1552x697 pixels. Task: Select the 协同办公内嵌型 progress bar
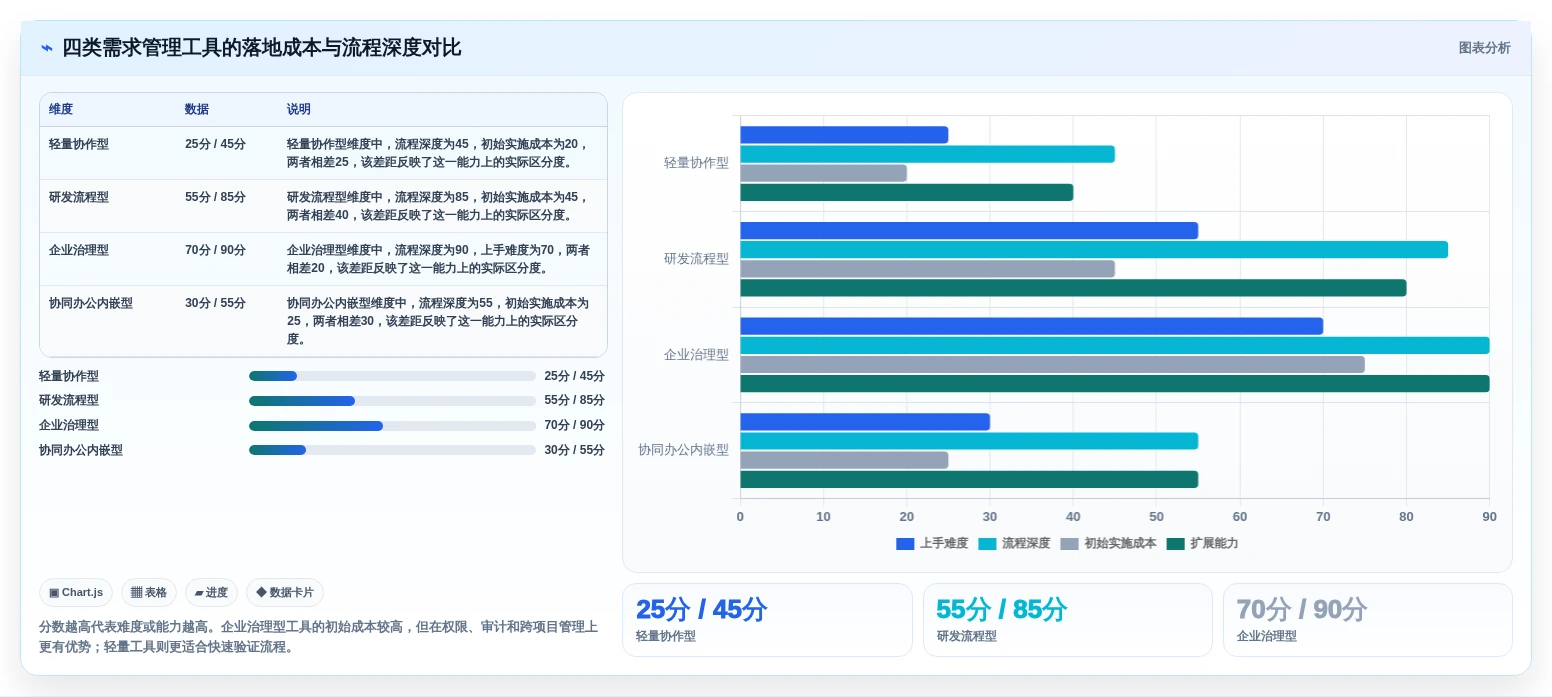point(392,450)
